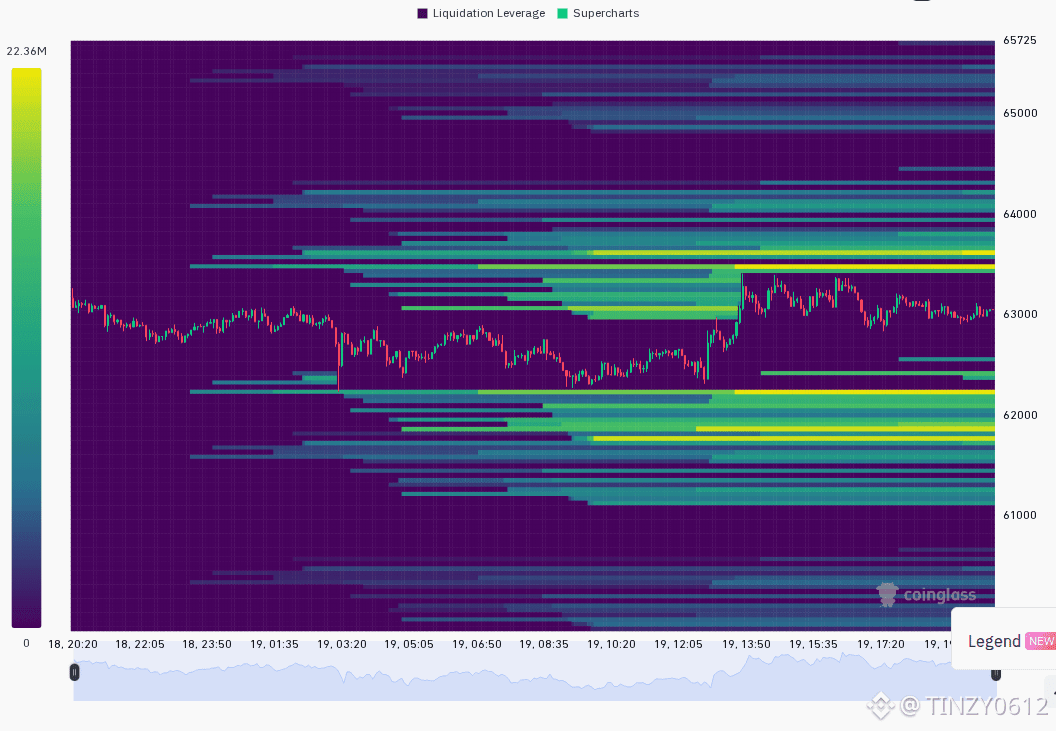Grab the right handle of the time range slider
Viewport: 1056px width, 731px height.
pyautogui.click(x=995, y=674)
